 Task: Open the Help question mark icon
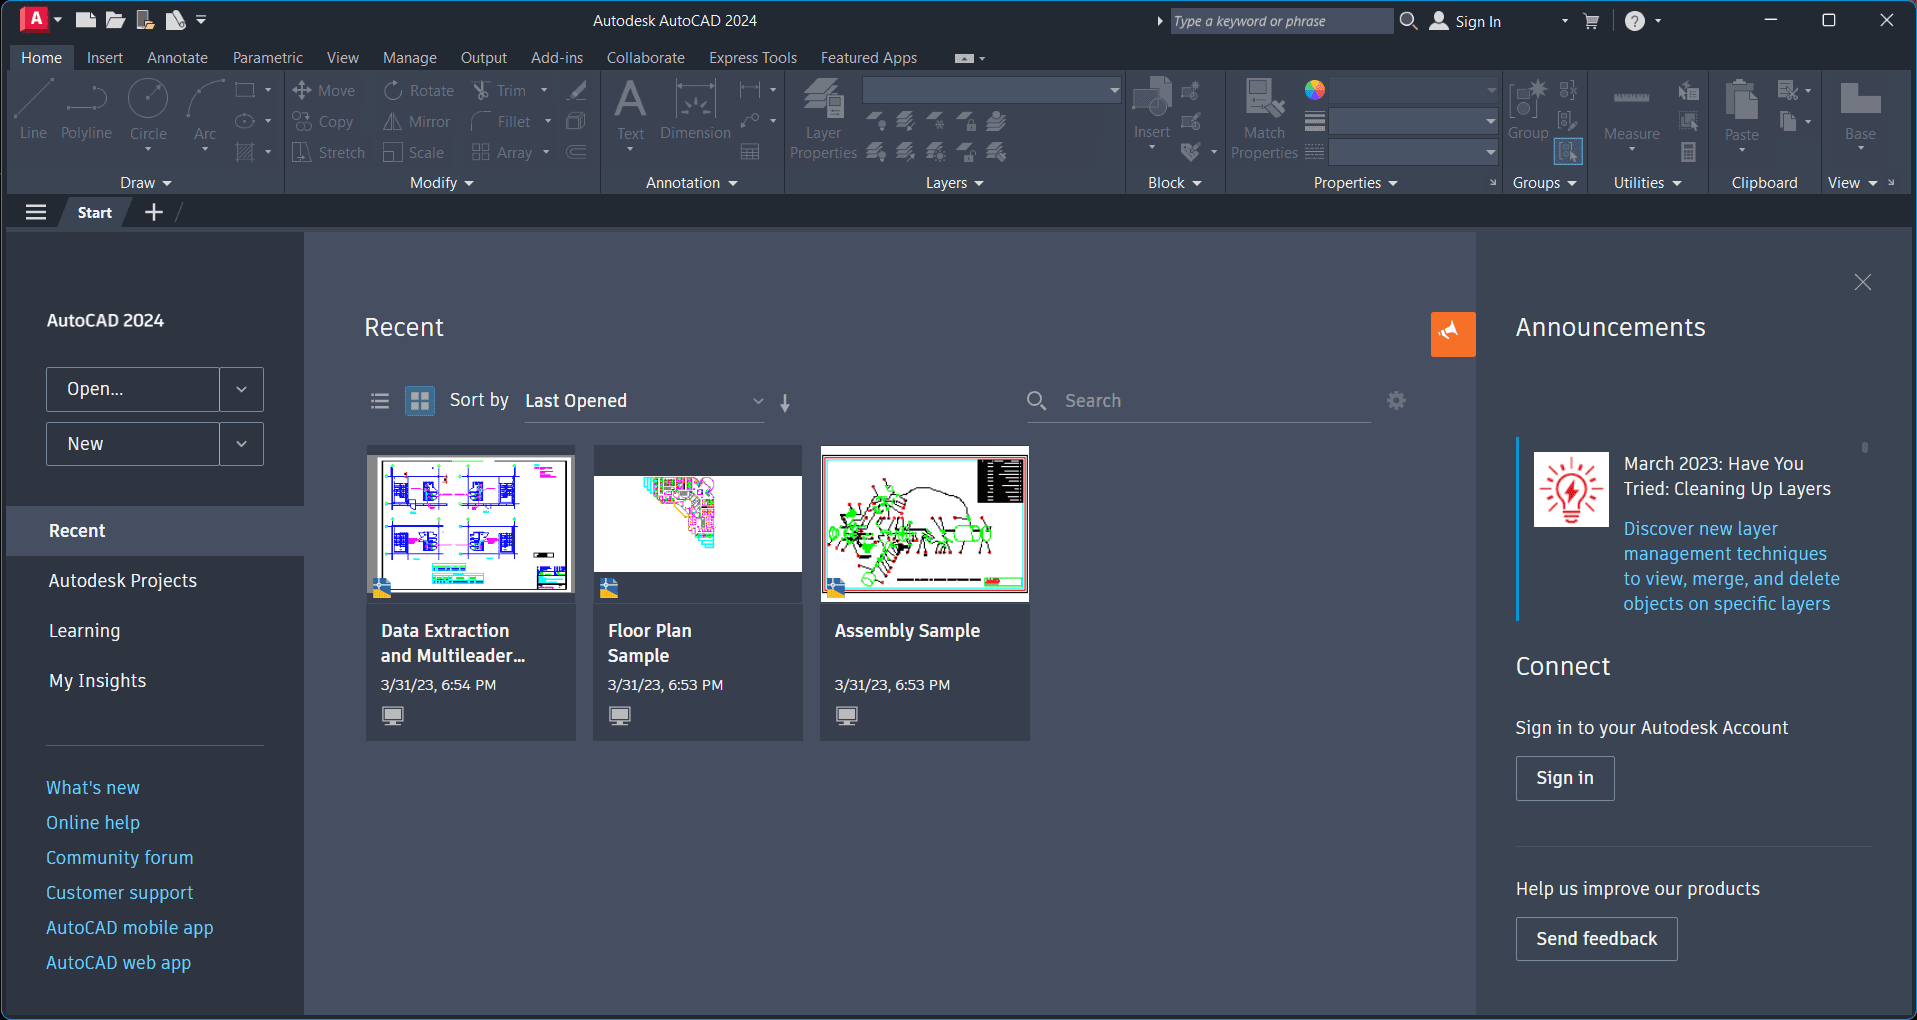(x=1635, y=21)
